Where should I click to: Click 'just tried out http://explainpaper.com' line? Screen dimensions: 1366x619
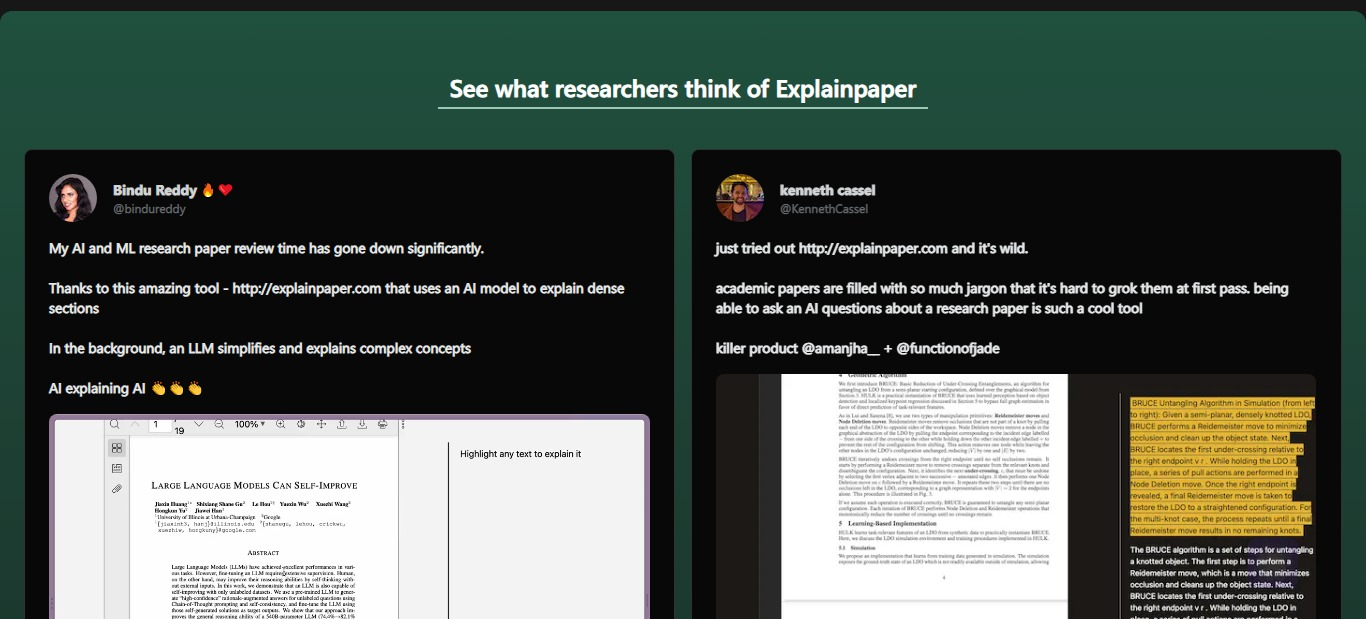click(x=872, y=248)
